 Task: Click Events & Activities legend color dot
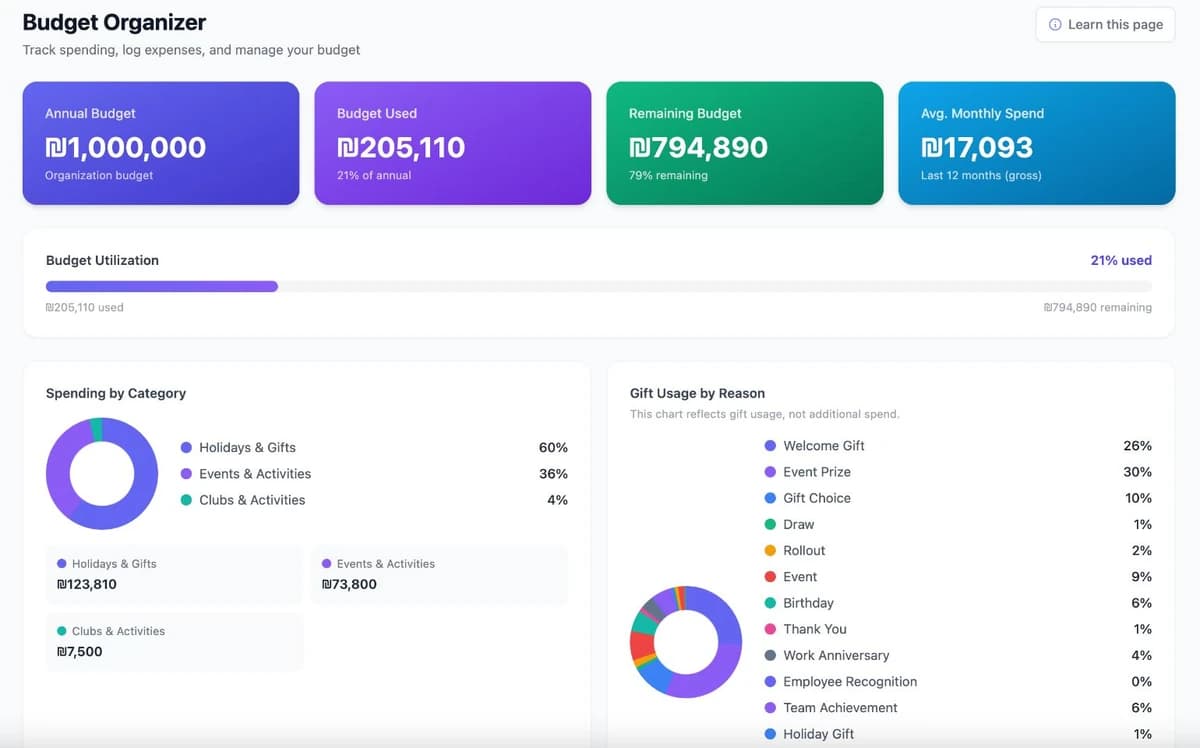tap(186, 474)
